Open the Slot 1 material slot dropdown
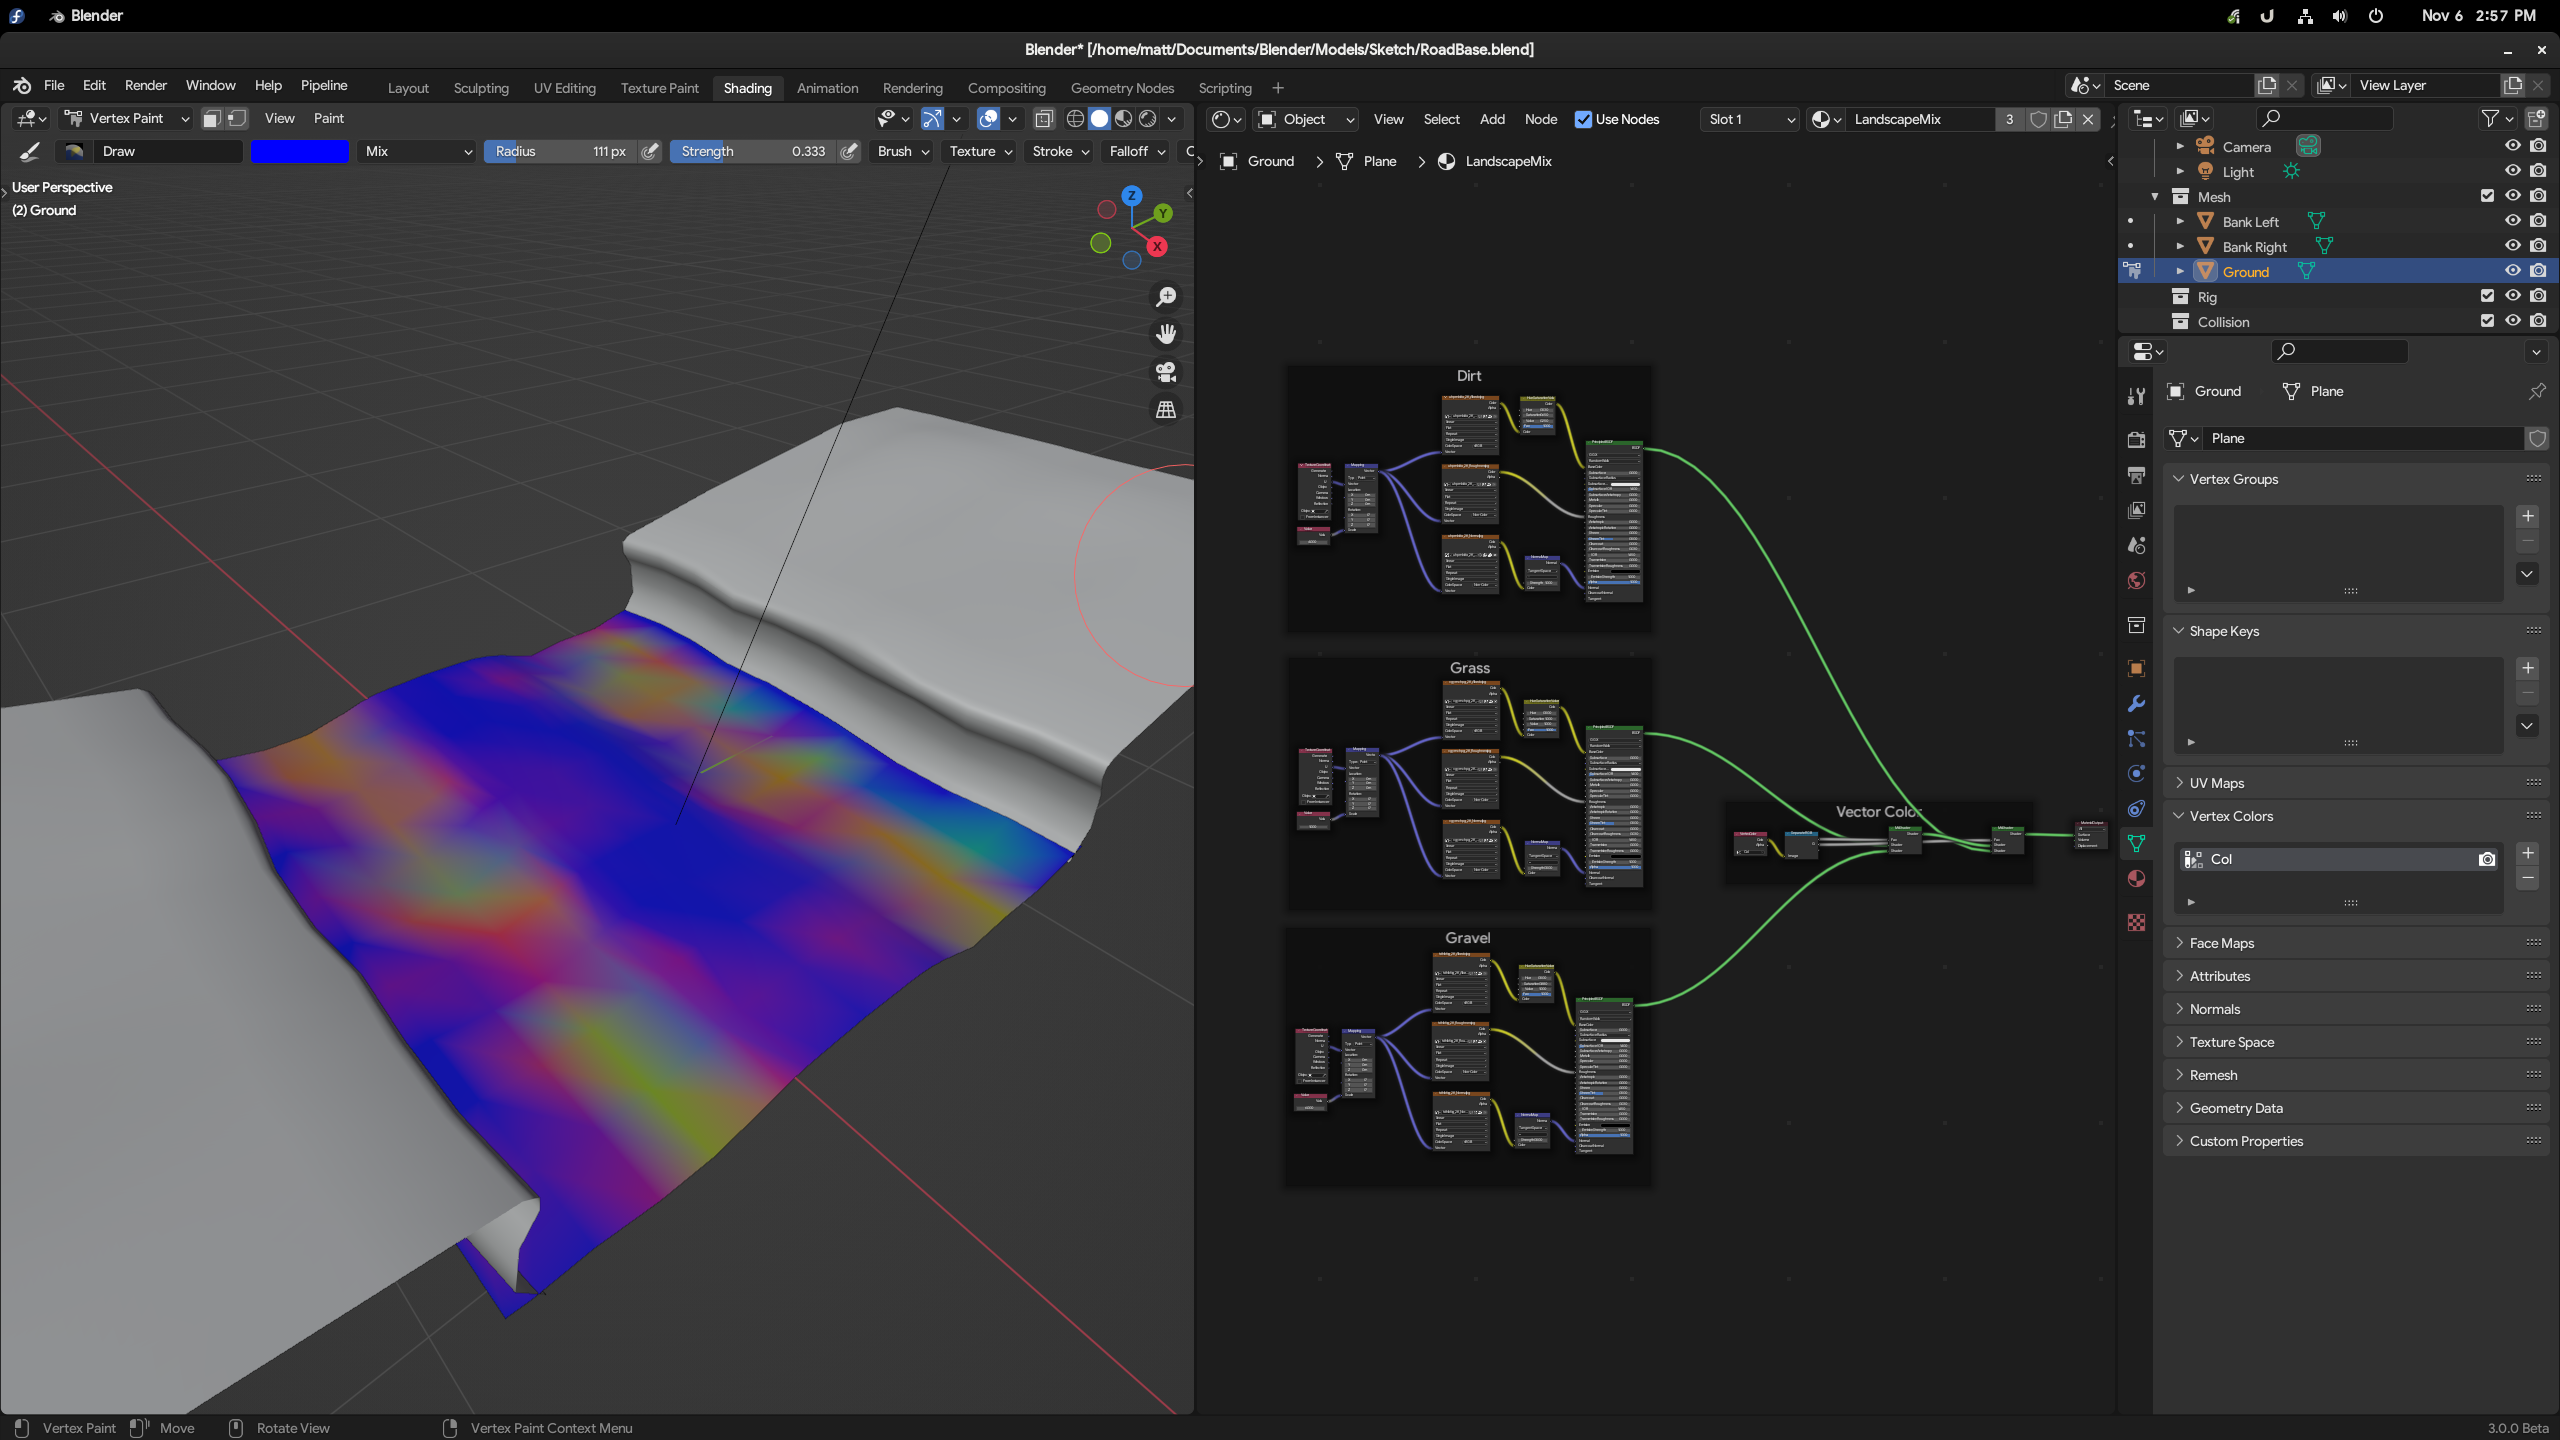This screenshot has height=1440, width=2560. (1751, 119)
